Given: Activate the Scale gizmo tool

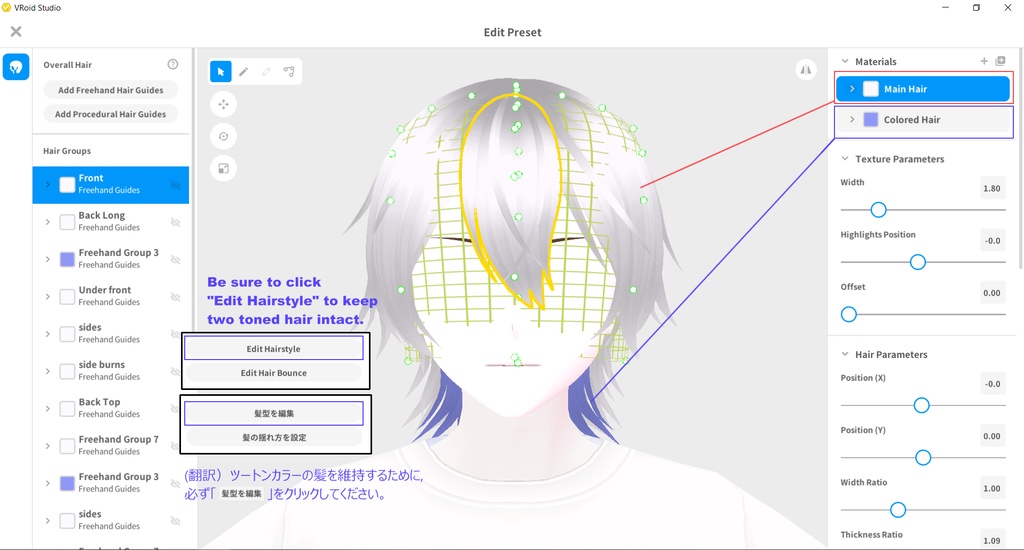Looking at the screenshot, I should [223, 169].
